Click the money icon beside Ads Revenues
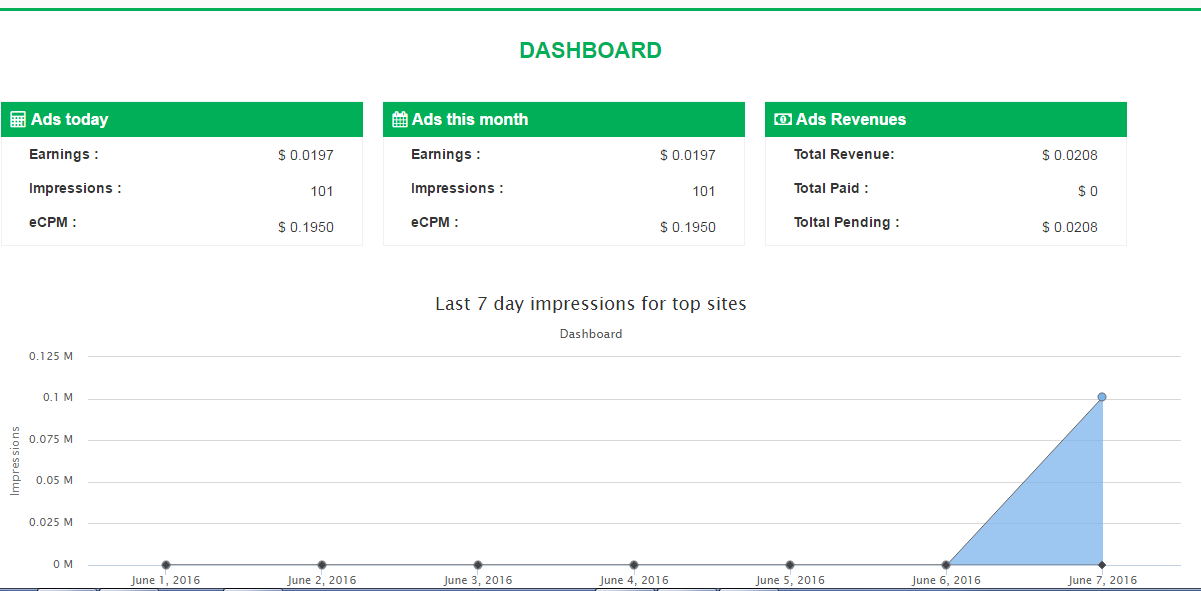 click(783, 120)
